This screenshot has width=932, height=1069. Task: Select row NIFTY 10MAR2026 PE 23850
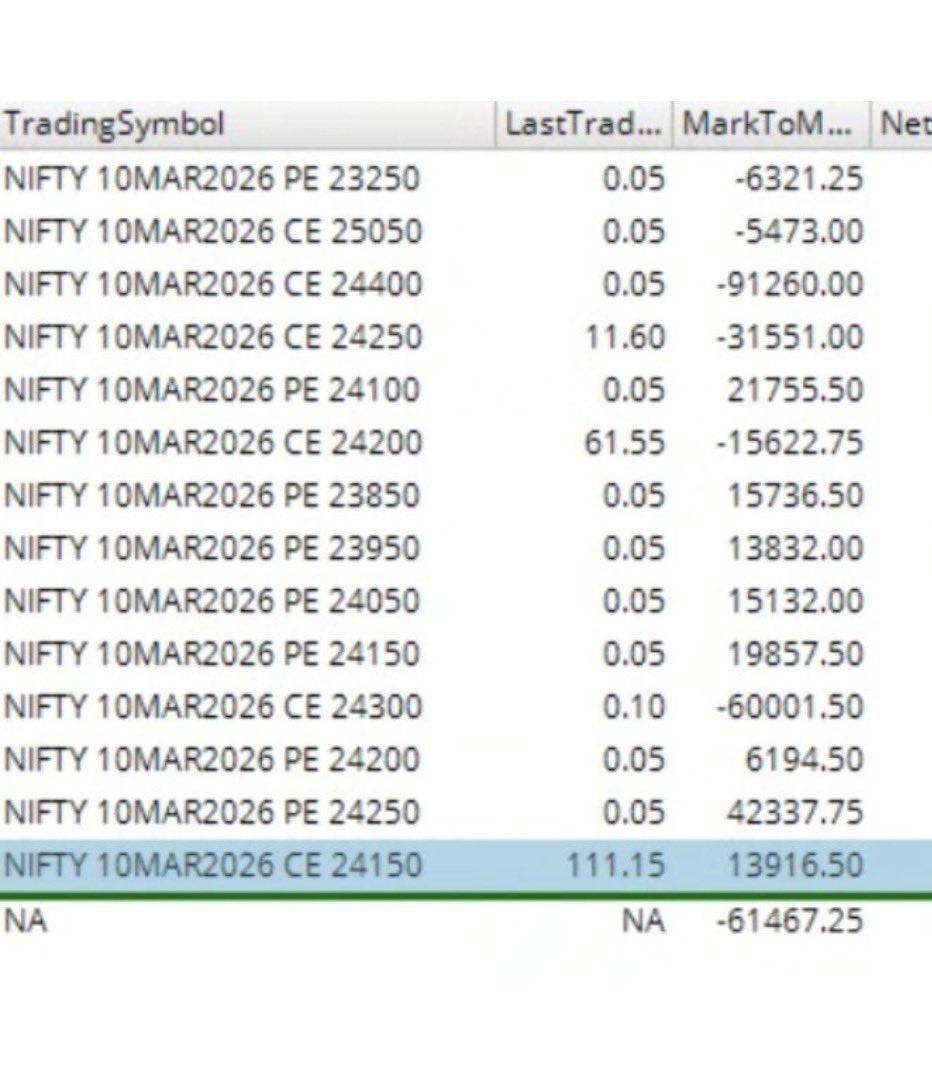coord(466,496)
